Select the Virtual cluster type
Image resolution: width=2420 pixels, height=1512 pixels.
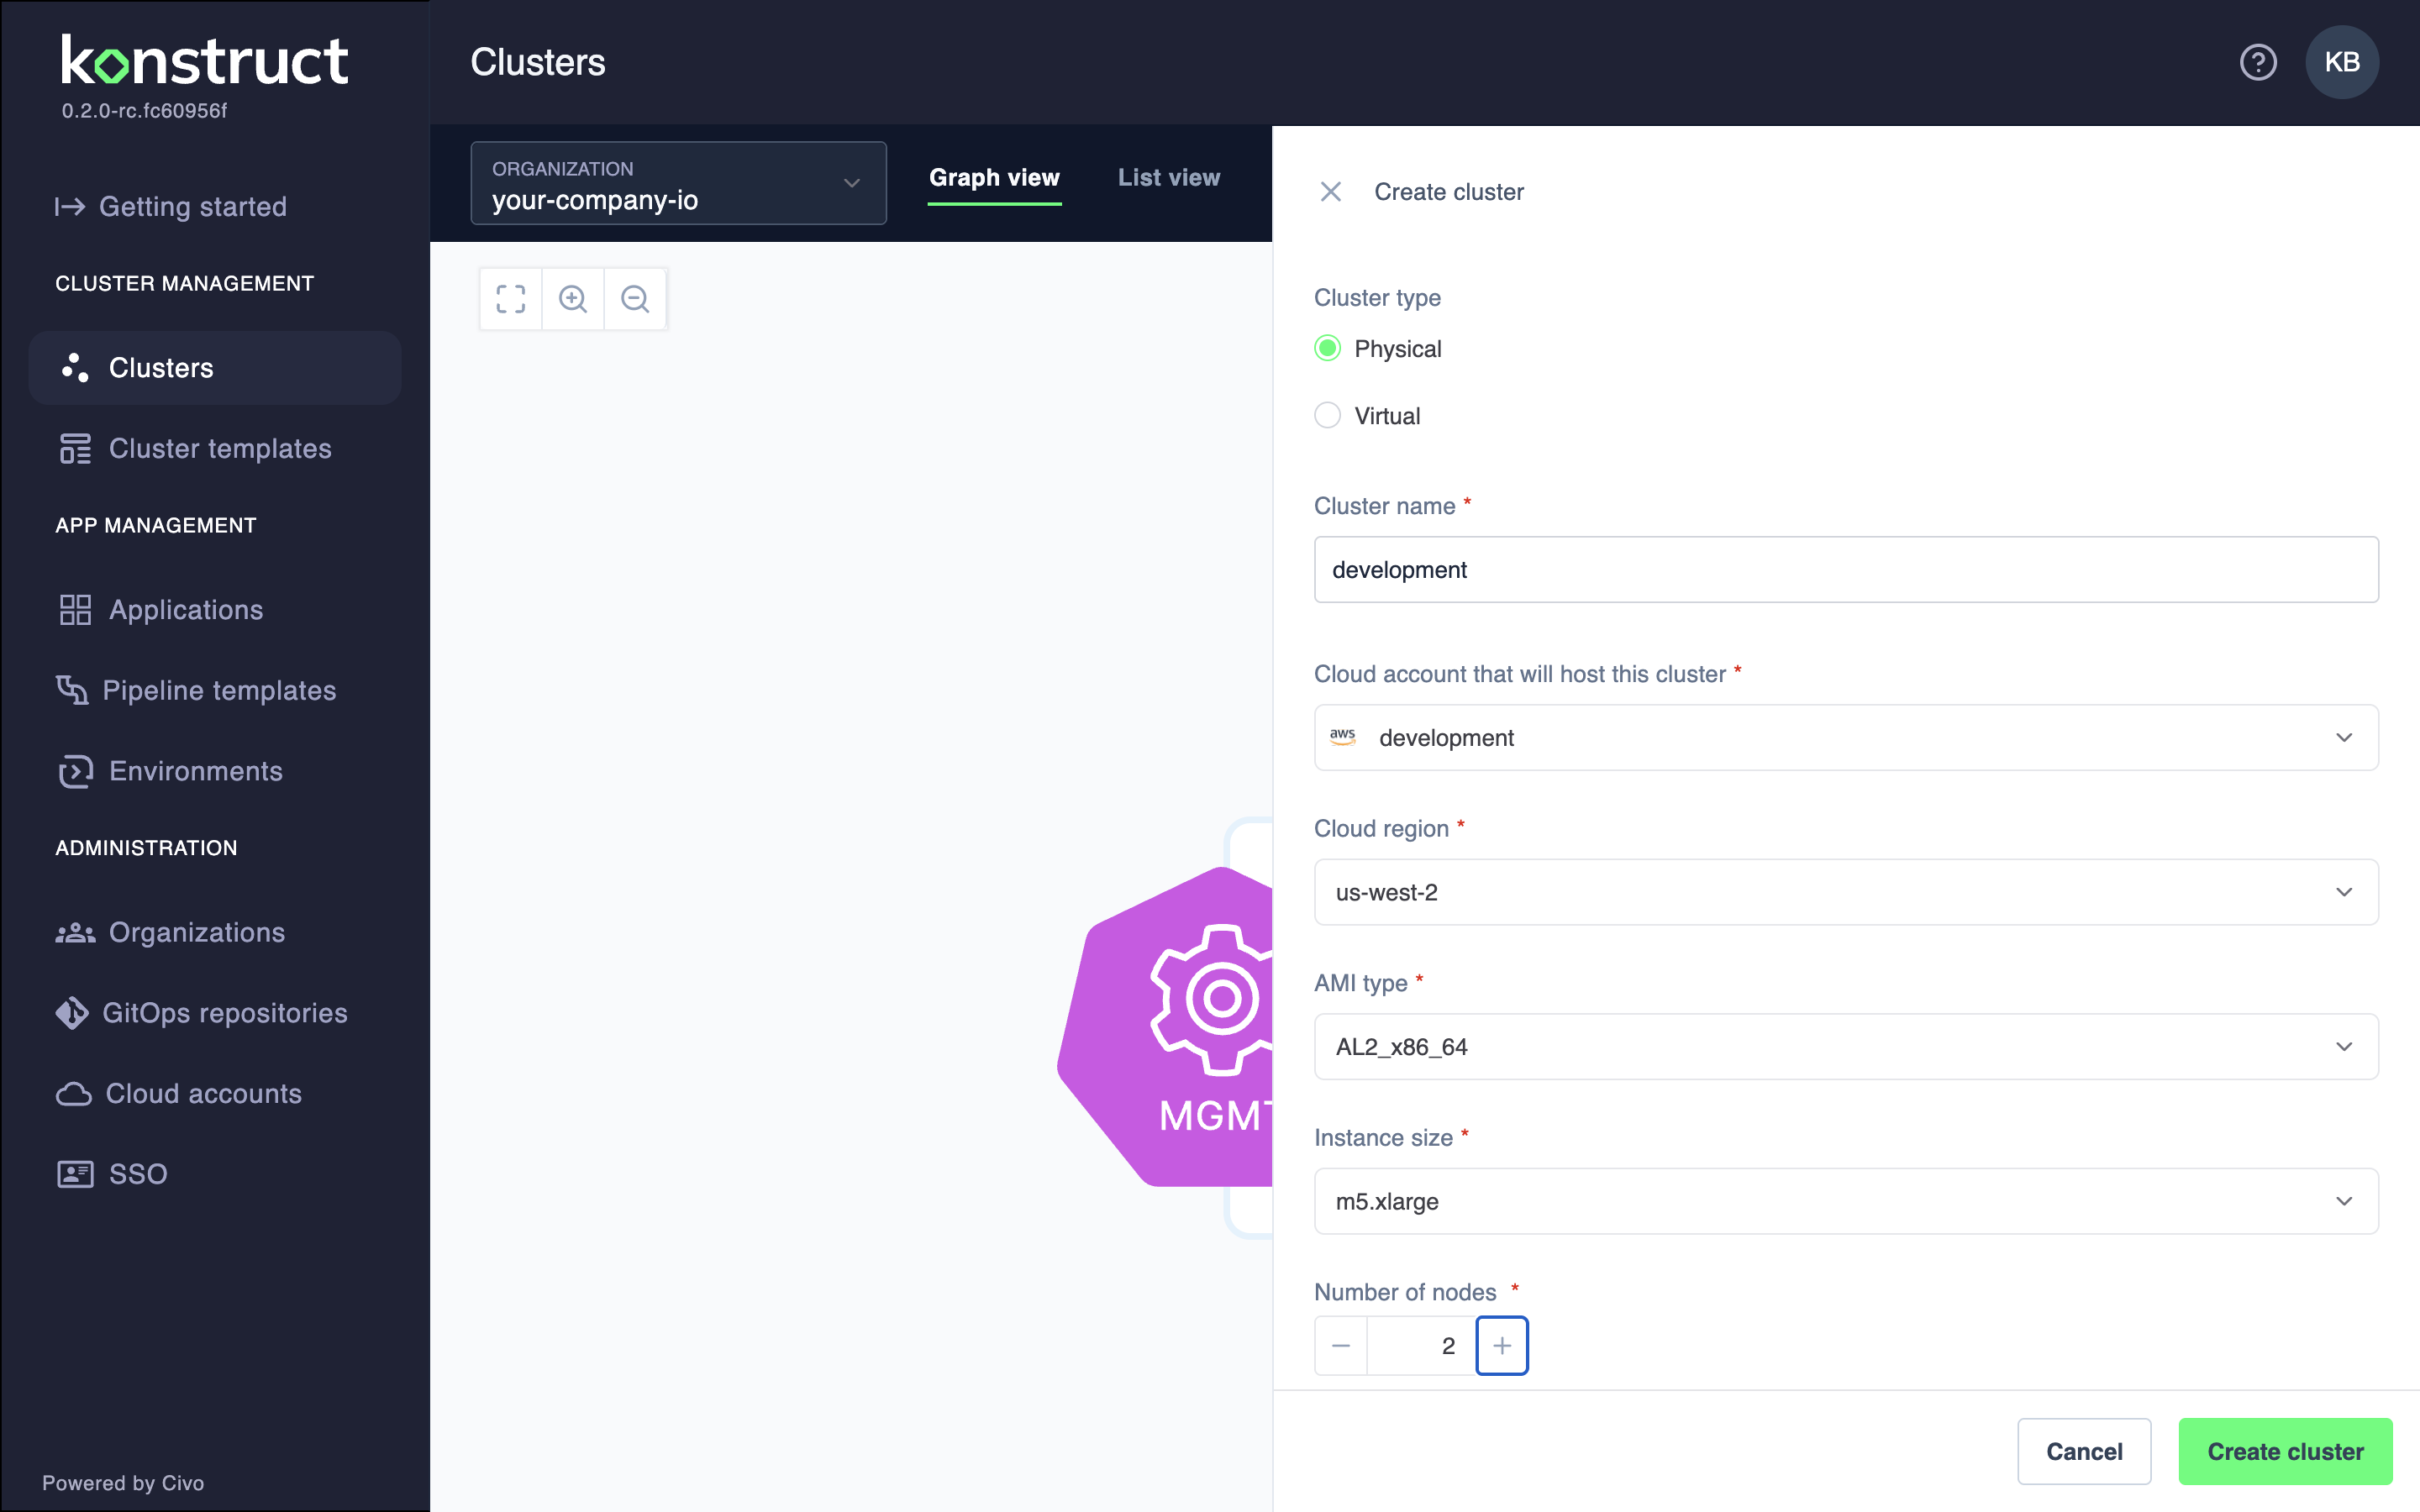point(1327,415)
